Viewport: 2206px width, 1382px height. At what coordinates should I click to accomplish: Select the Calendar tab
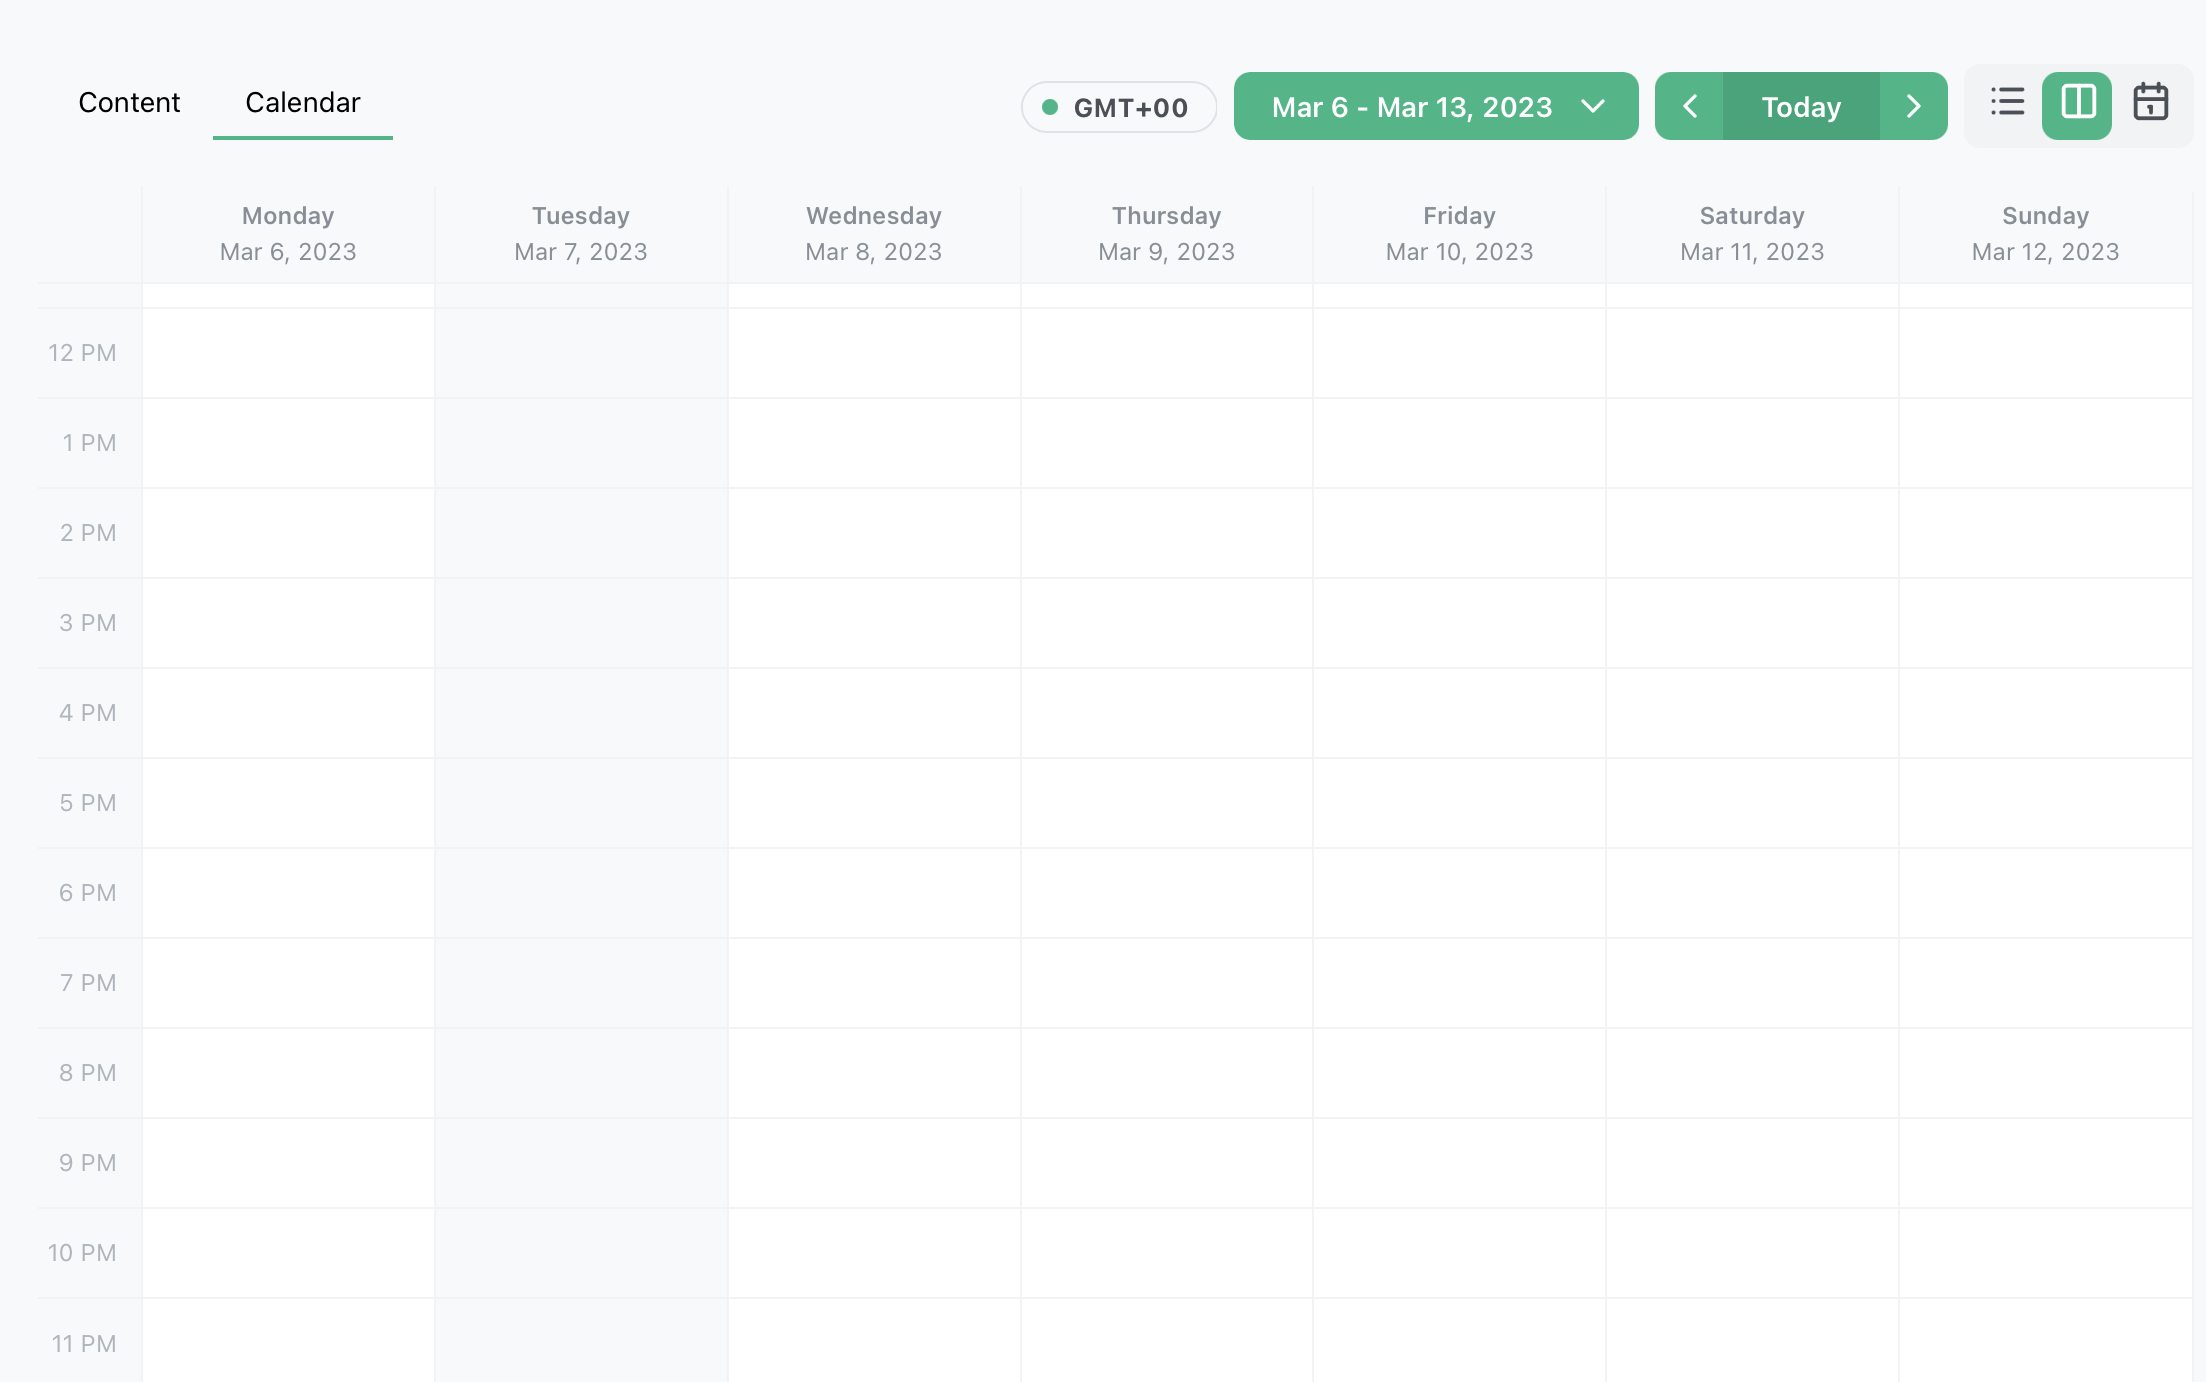coord(302,103)
